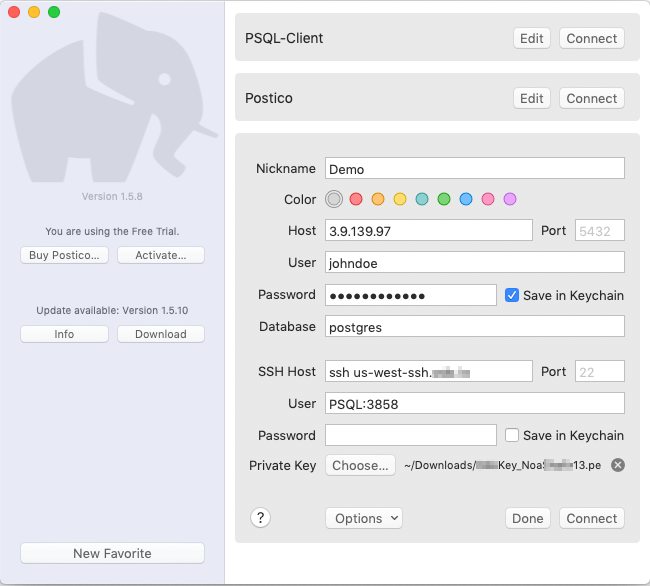Pick the blue color swatch

(x=466, y=199)
